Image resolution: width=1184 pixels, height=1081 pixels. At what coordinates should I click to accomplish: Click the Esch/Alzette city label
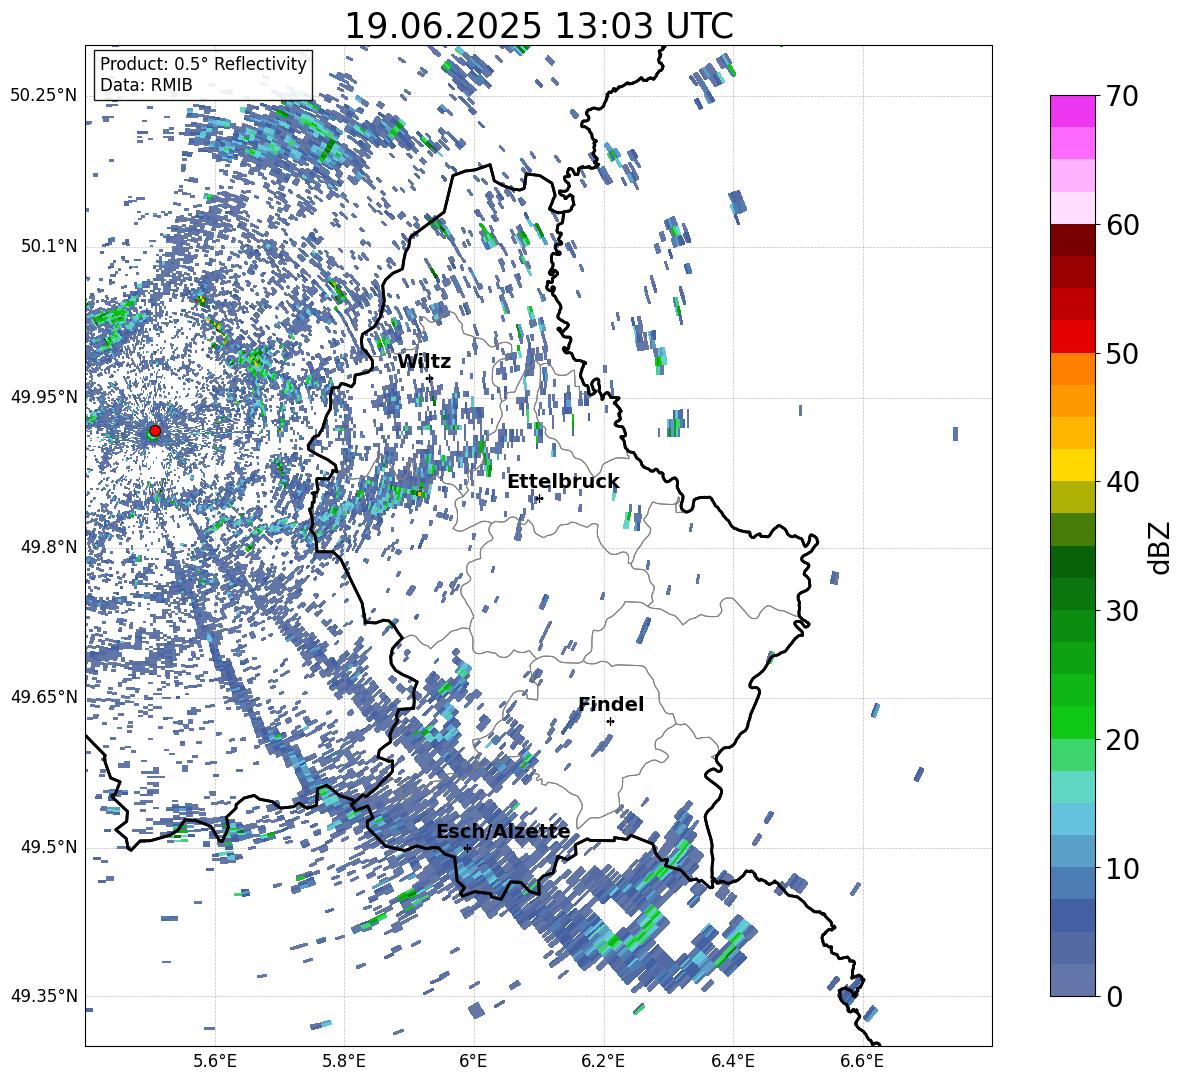(503, 831)
